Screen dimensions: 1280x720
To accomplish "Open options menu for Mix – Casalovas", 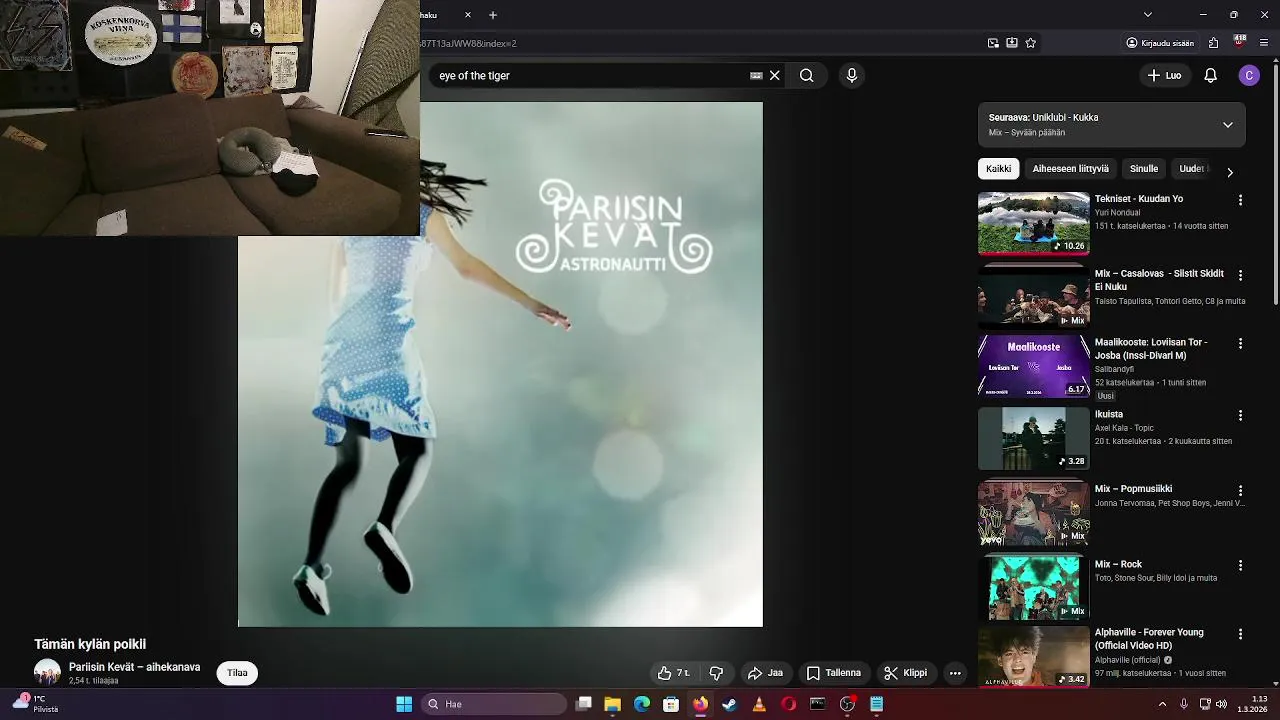I will (1240, 275).
